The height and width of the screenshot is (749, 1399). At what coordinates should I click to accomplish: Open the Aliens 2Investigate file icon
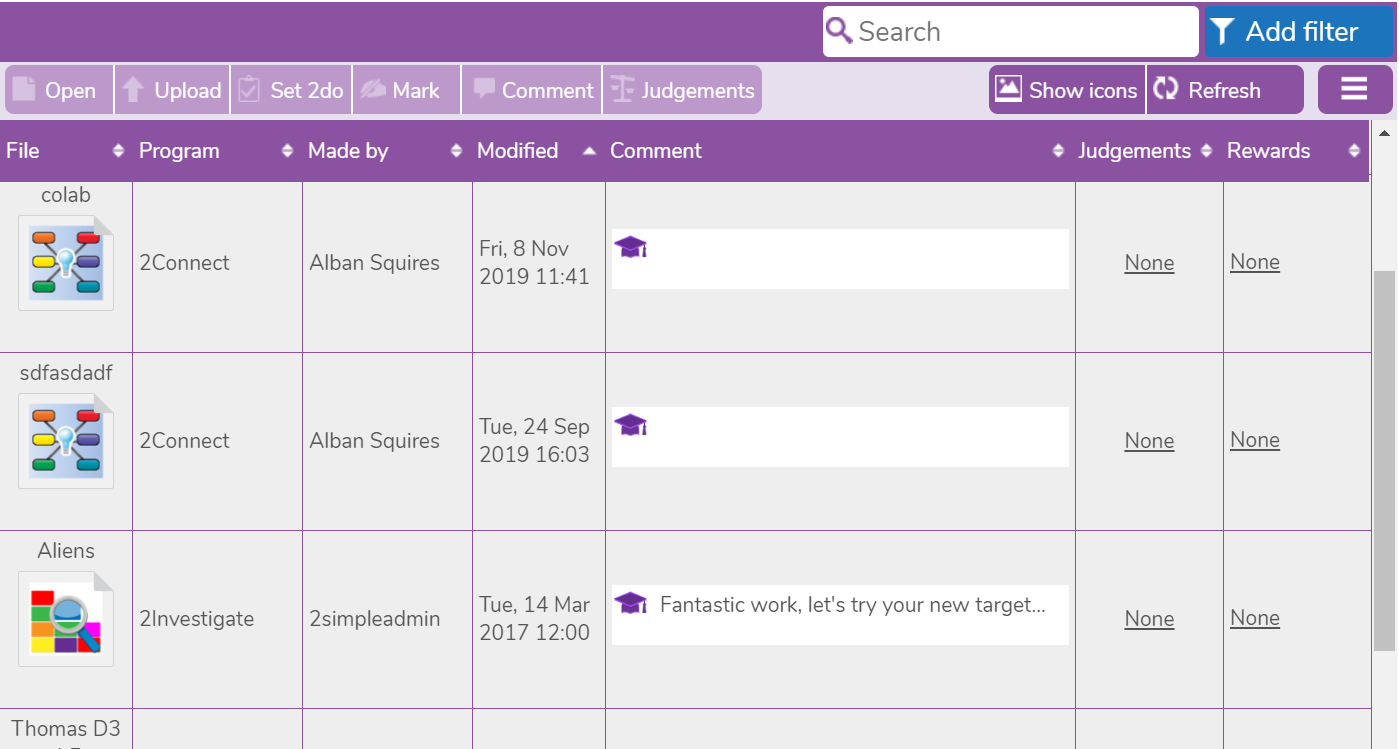coord(66,619)
